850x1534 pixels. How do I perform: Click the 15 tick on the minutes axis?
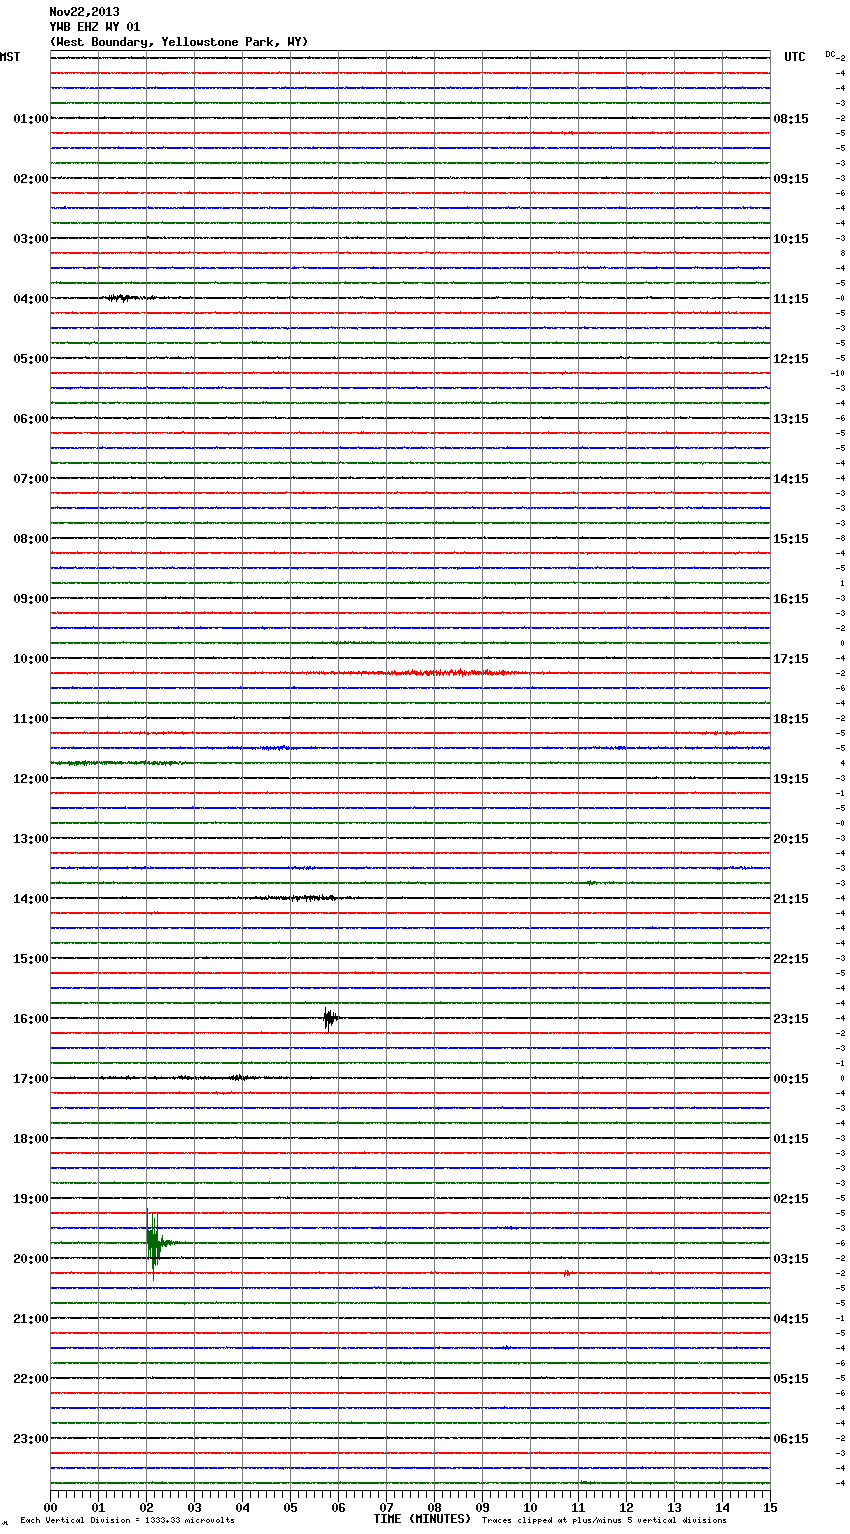(770, 1507)
